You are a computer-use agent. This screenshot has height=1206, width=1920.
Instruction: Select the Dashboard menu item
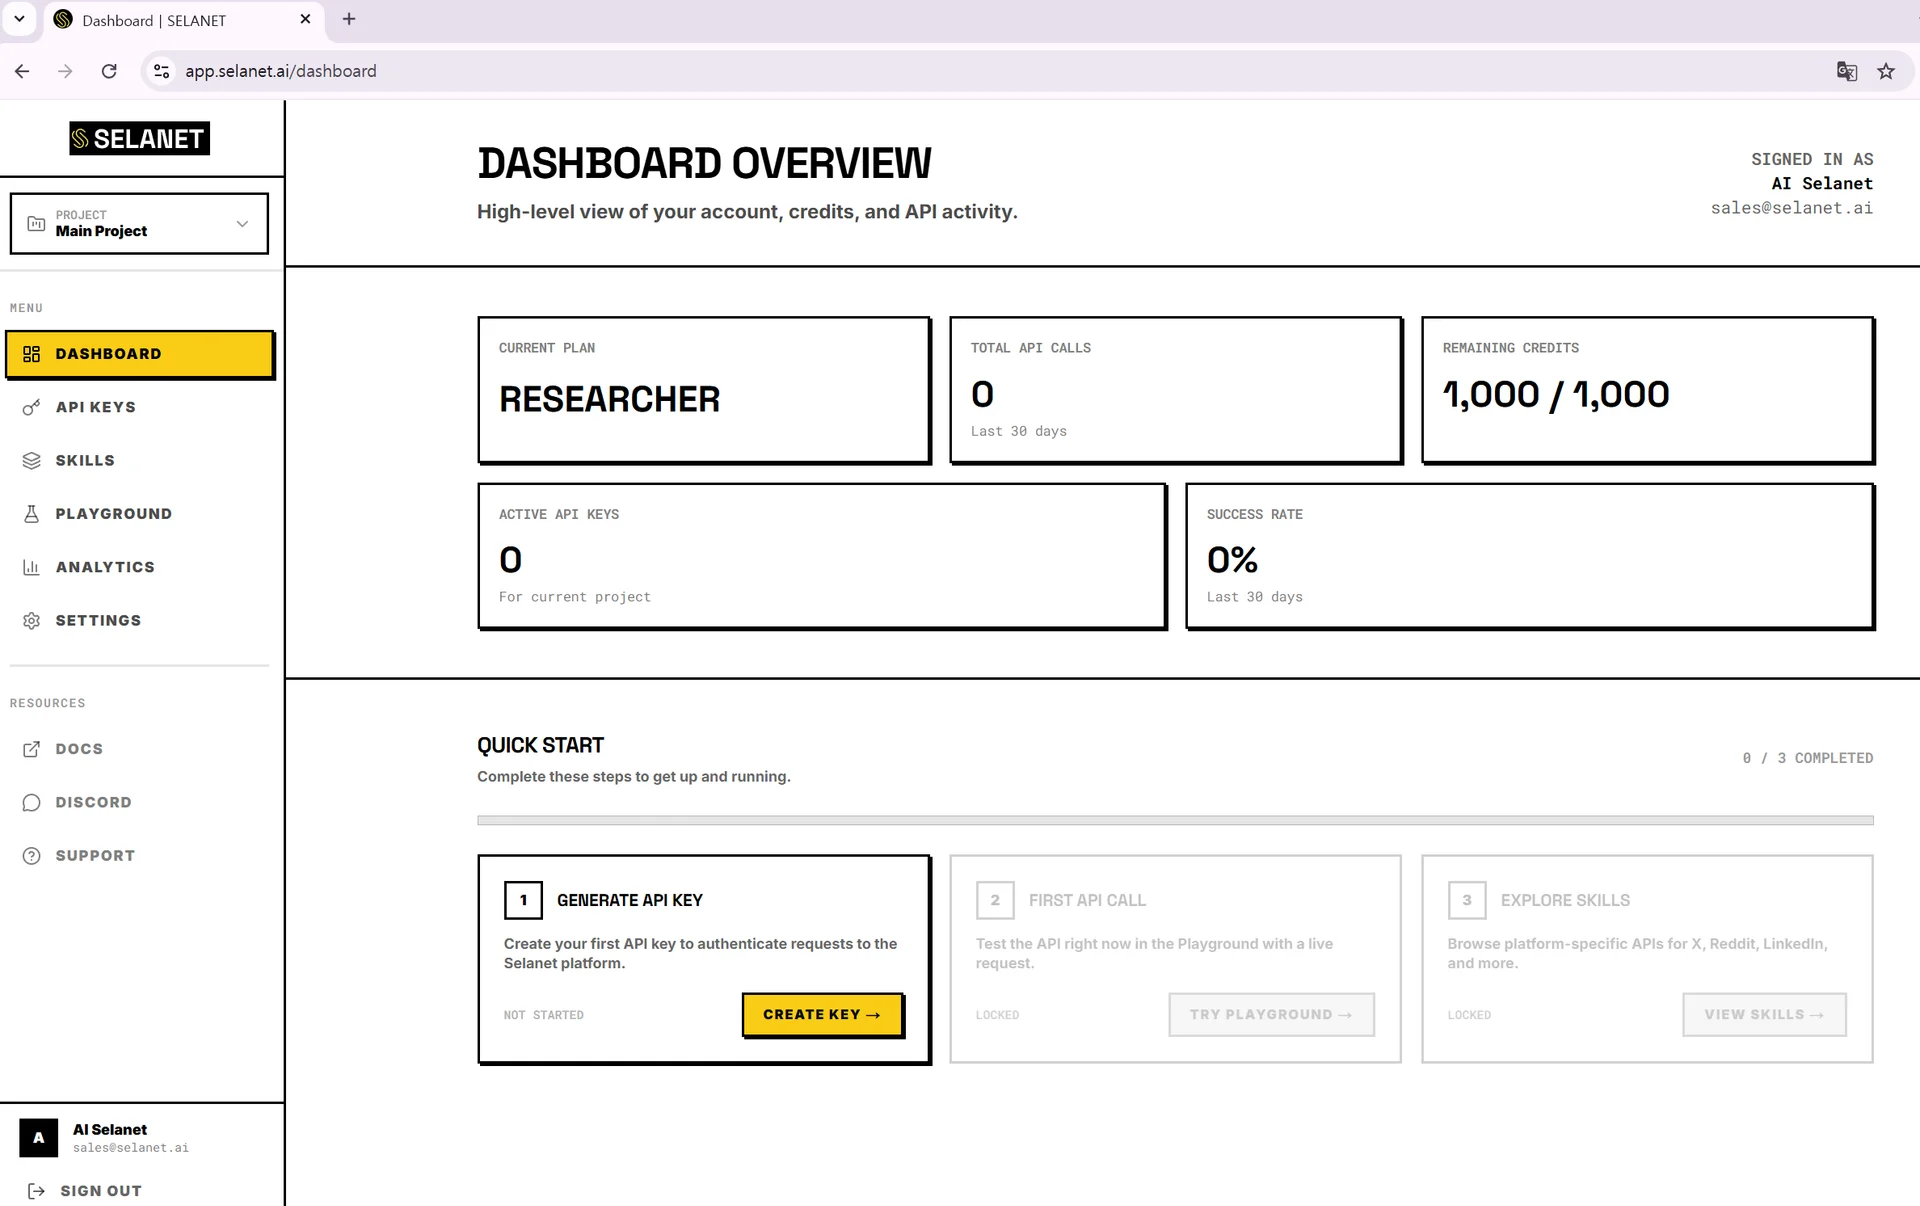(x=139, y=354)
